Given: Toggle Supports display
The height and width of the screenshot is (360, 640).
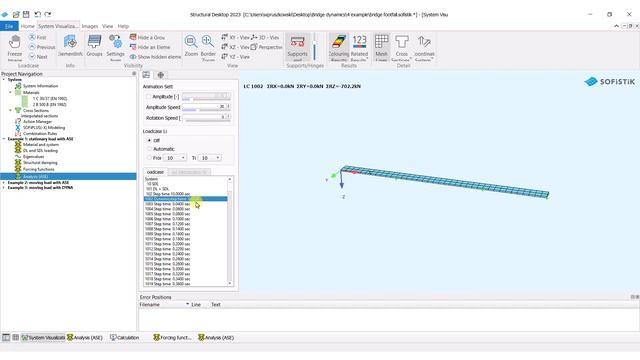Looking at the screenshot, I should [297, 47].
